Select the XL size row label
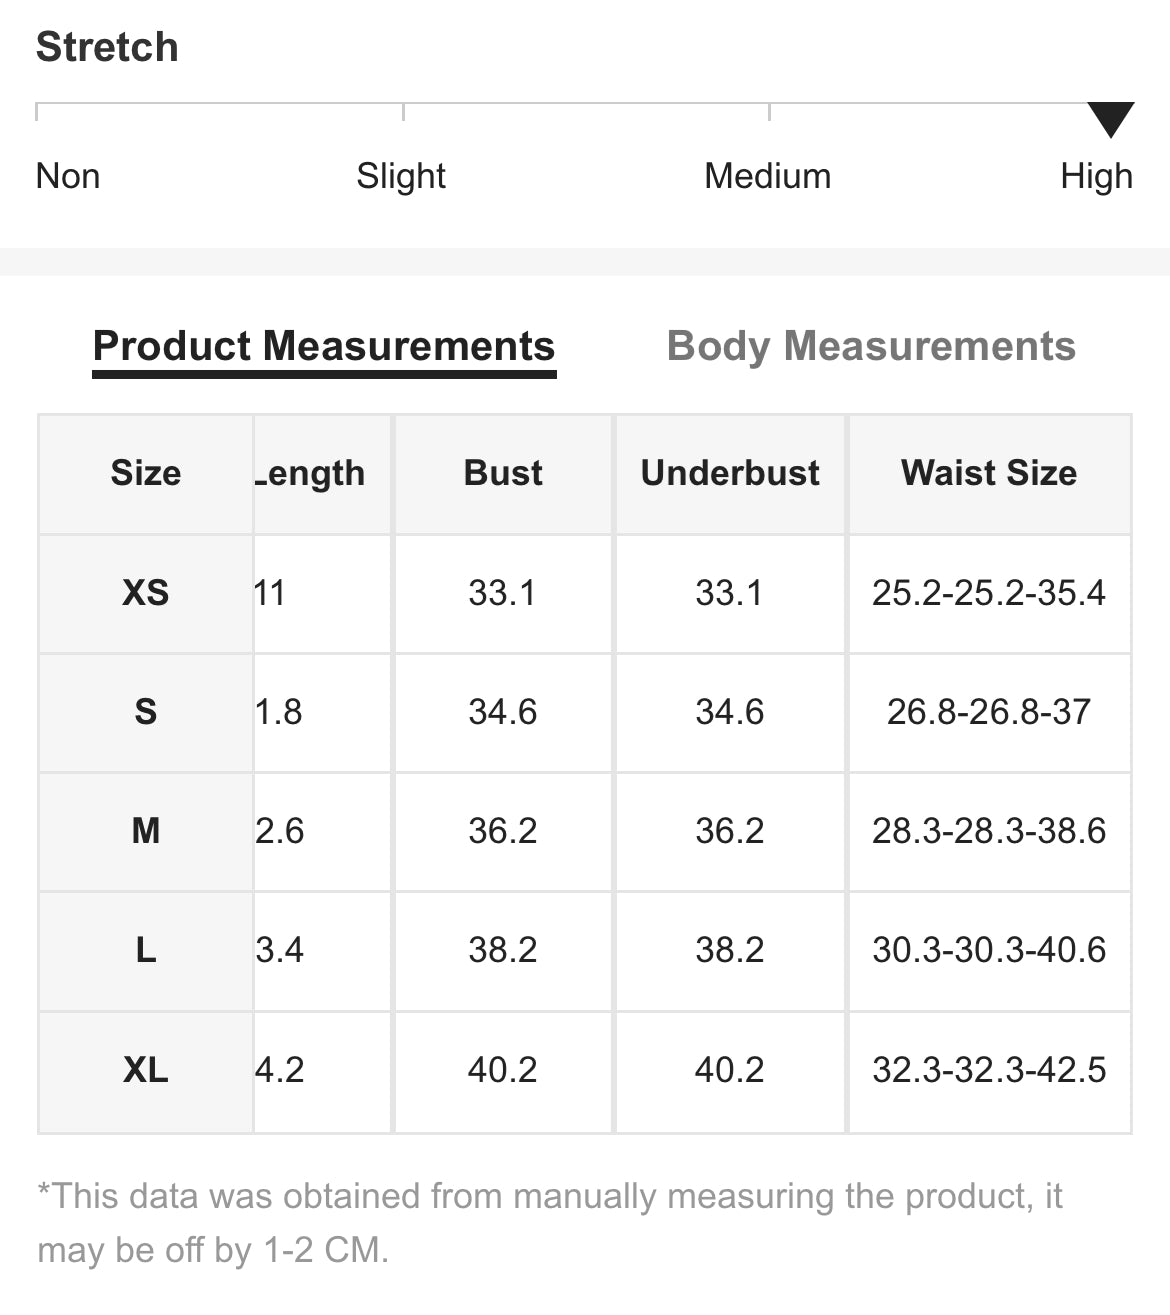 point(146,1070)
